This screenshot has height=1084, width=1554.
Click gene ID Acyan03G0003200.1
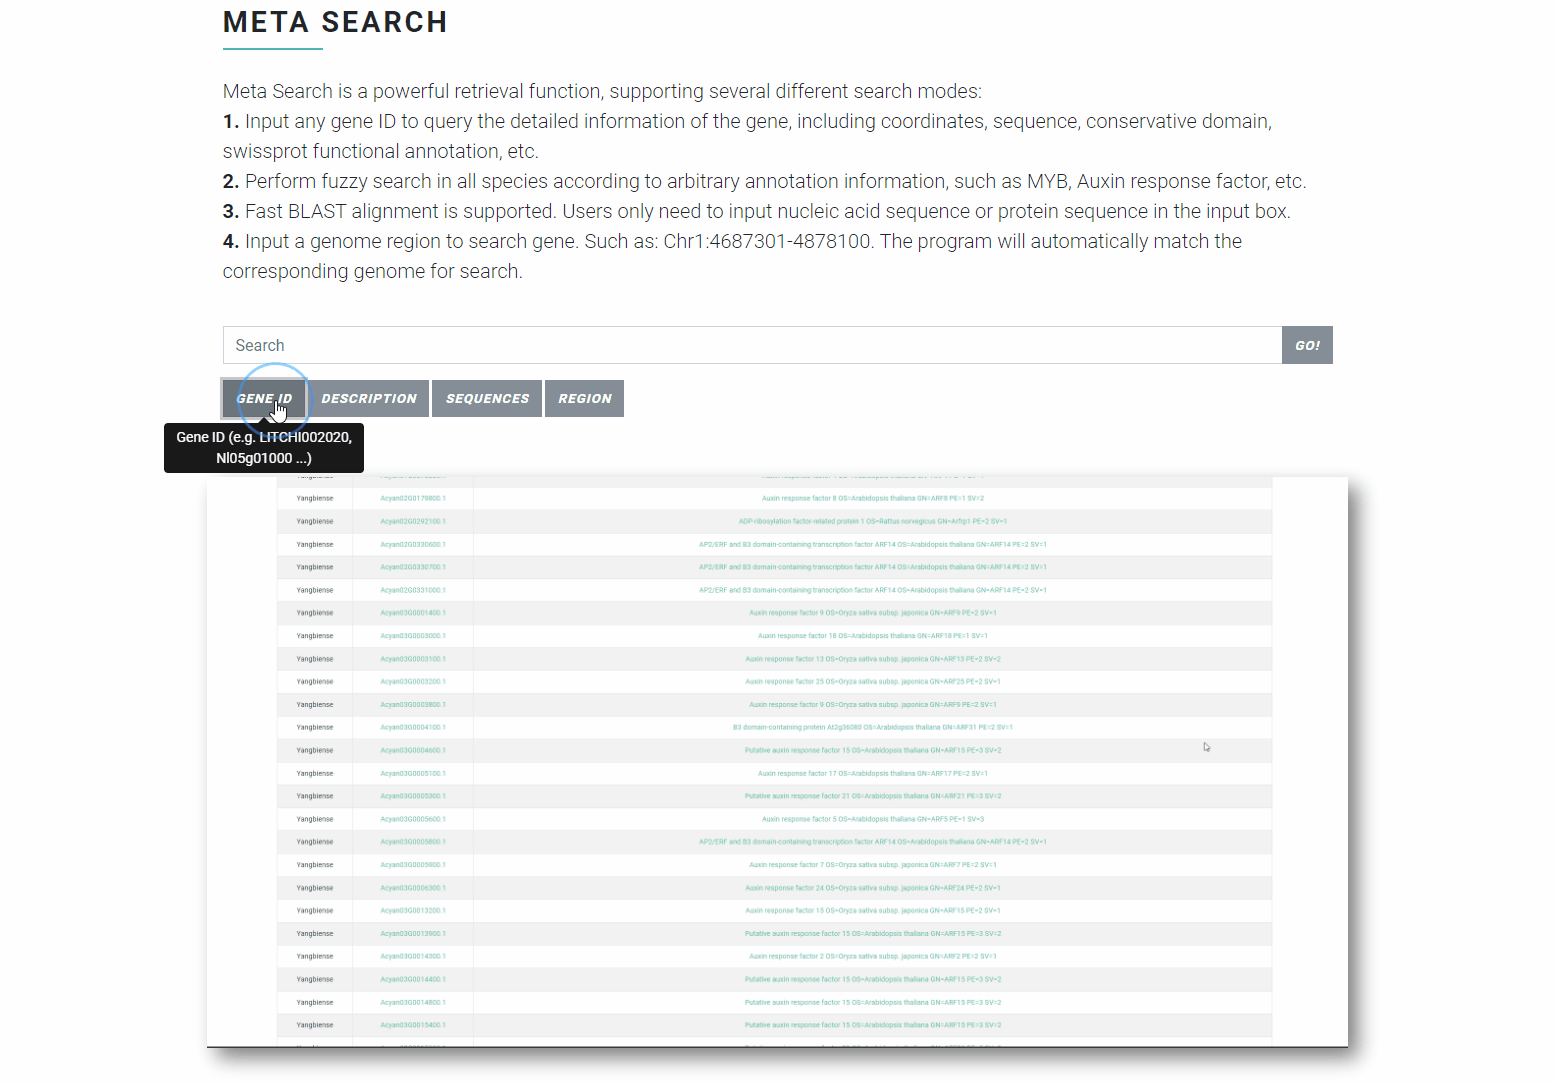[x=413, y=682]
